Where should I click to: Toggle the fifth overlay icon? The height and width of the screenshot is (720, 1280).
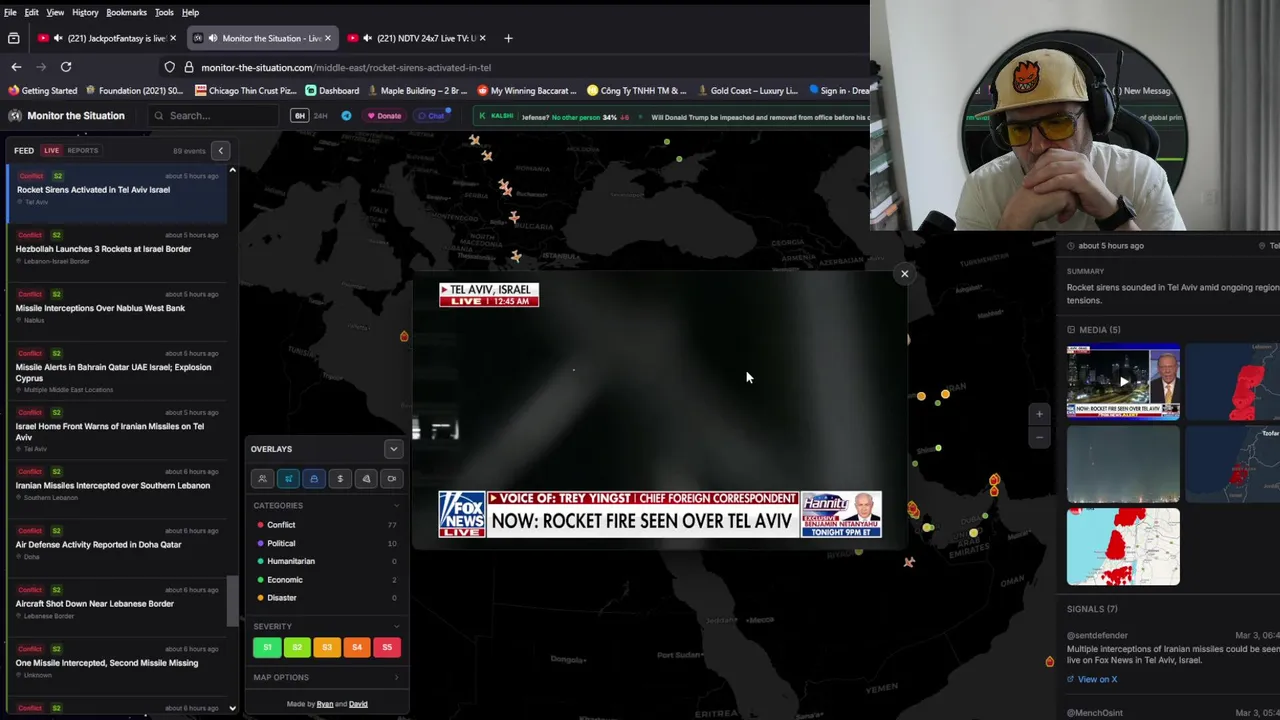point(366,478)
